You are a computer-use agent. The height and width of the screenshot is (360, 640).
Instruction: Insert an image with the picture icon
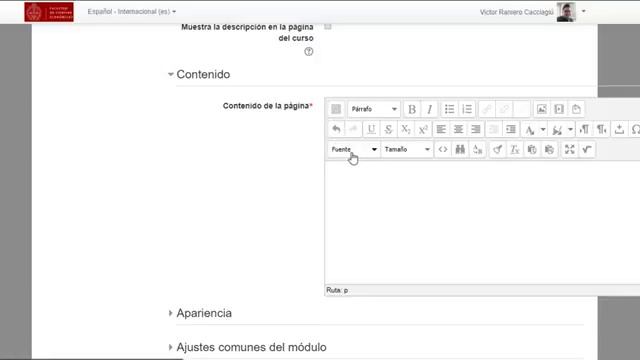(542, 109)
